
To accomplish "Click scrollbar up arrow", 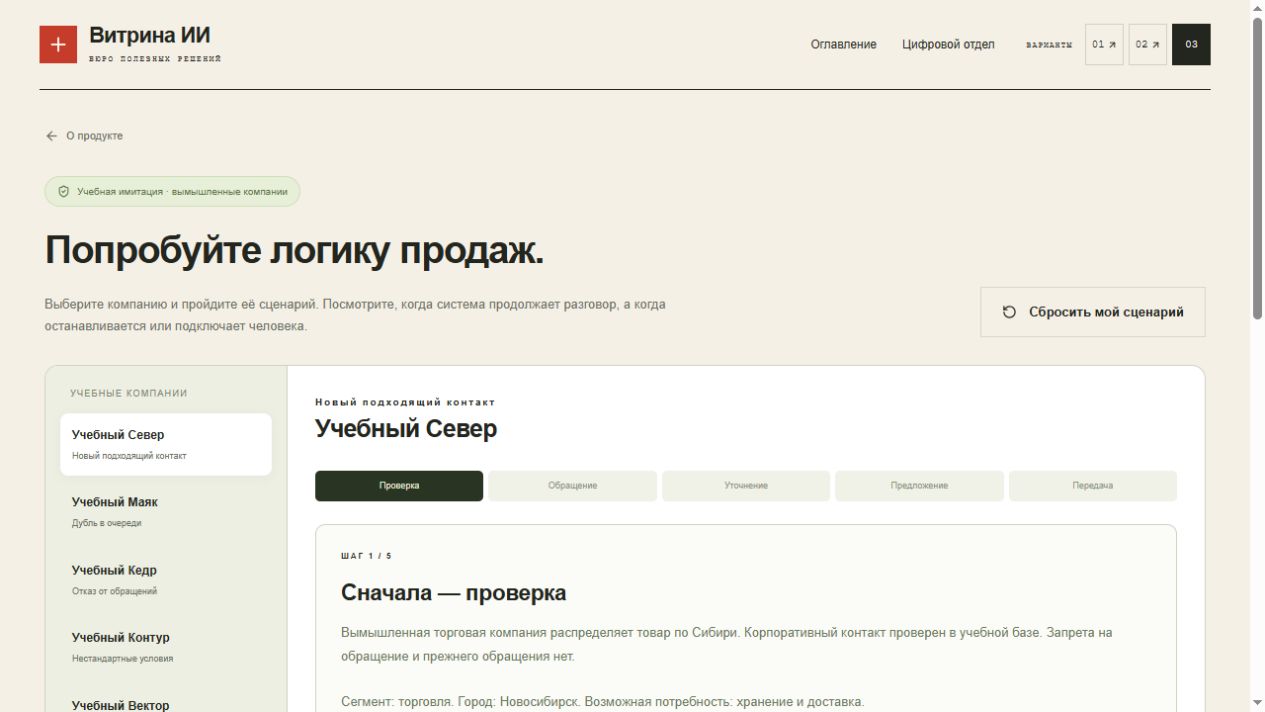I will (1257, 8).
